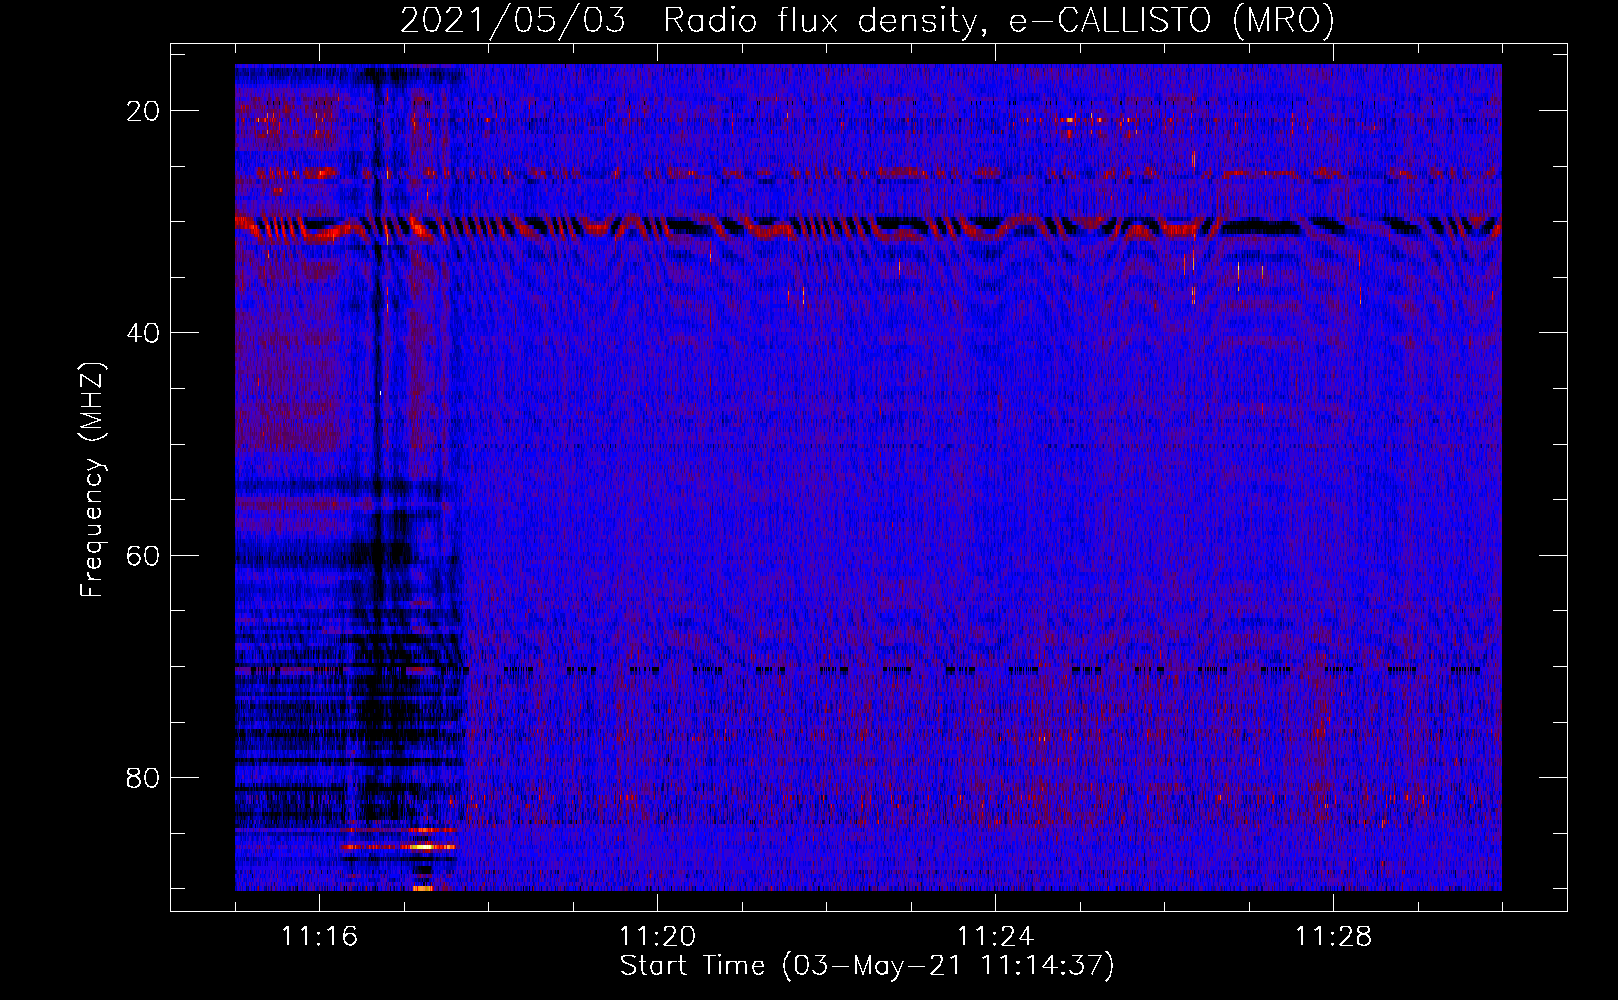Click the red-black interference band near 30 MHz

pyautogui.click(x=868, y=228)
